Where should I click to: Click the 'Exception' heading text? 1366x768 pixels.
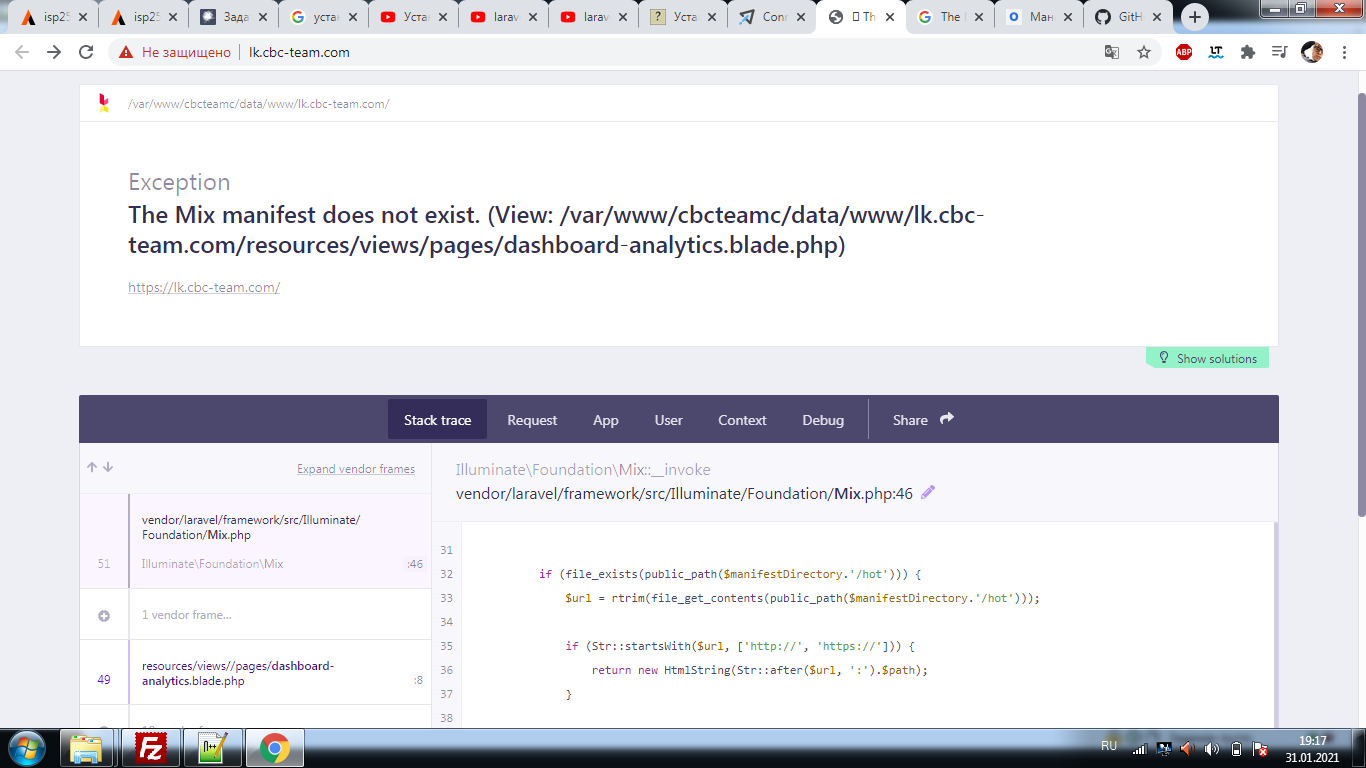pyautogui.click(x=179, y=182)
